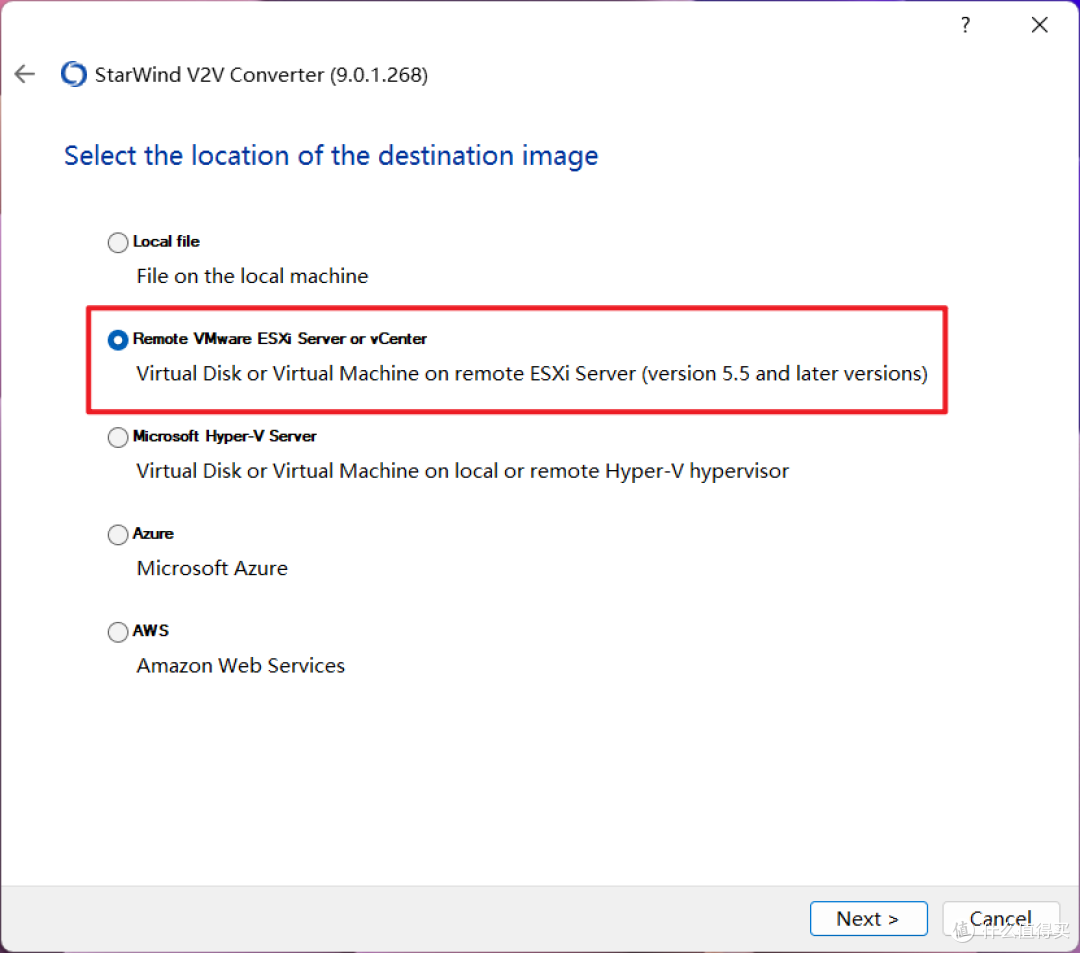Click the "Remote VMware ESXi Server or vCenter" label
The image size is (1080, 953).
[x=280, y=339]
